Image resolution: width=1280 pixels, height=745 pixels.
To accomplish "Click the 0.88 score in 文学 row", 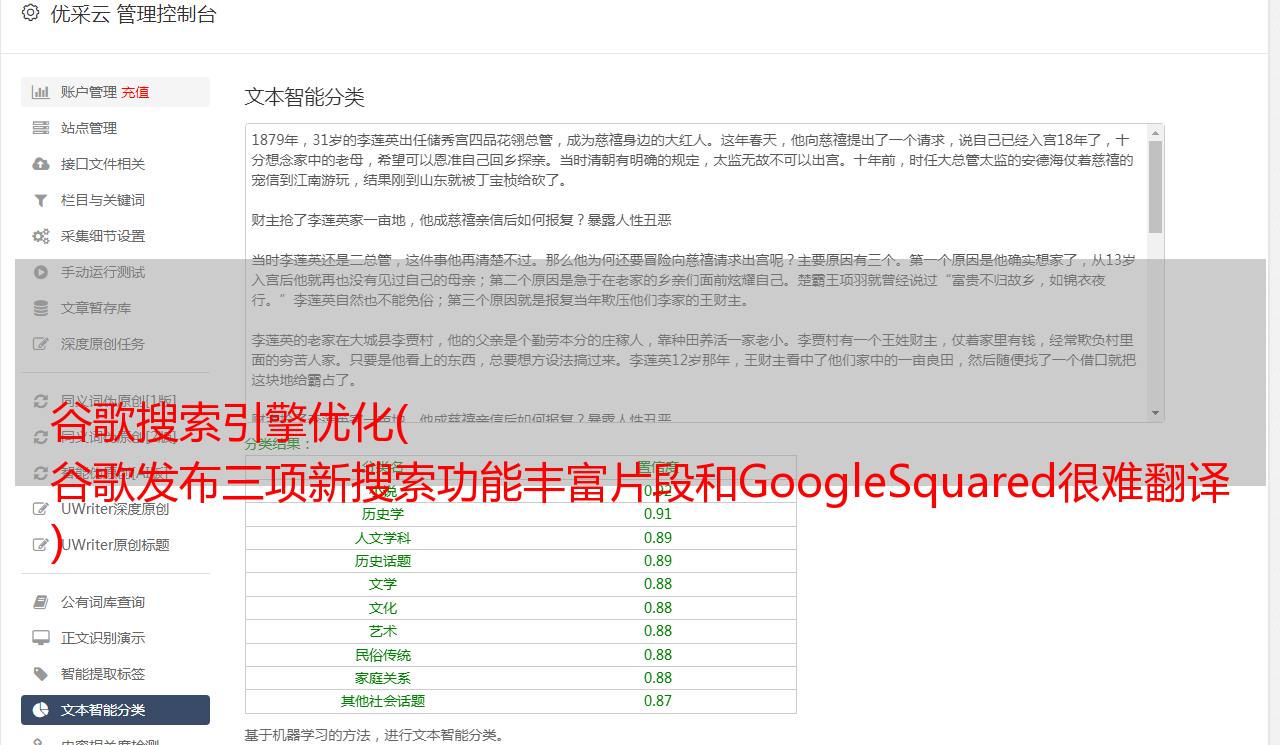I will 658,584.
